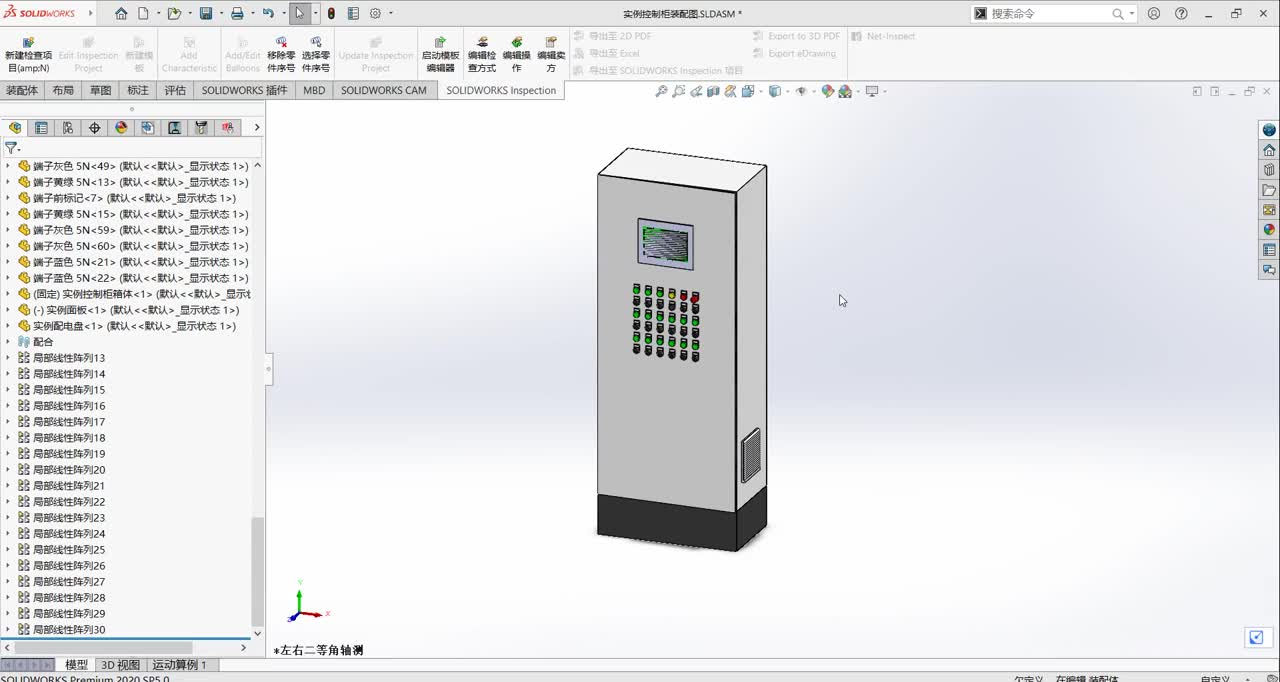Open the File Properties icon
Image resolution: width=1280 pixels, height=682 pixels.
point(354,14)
